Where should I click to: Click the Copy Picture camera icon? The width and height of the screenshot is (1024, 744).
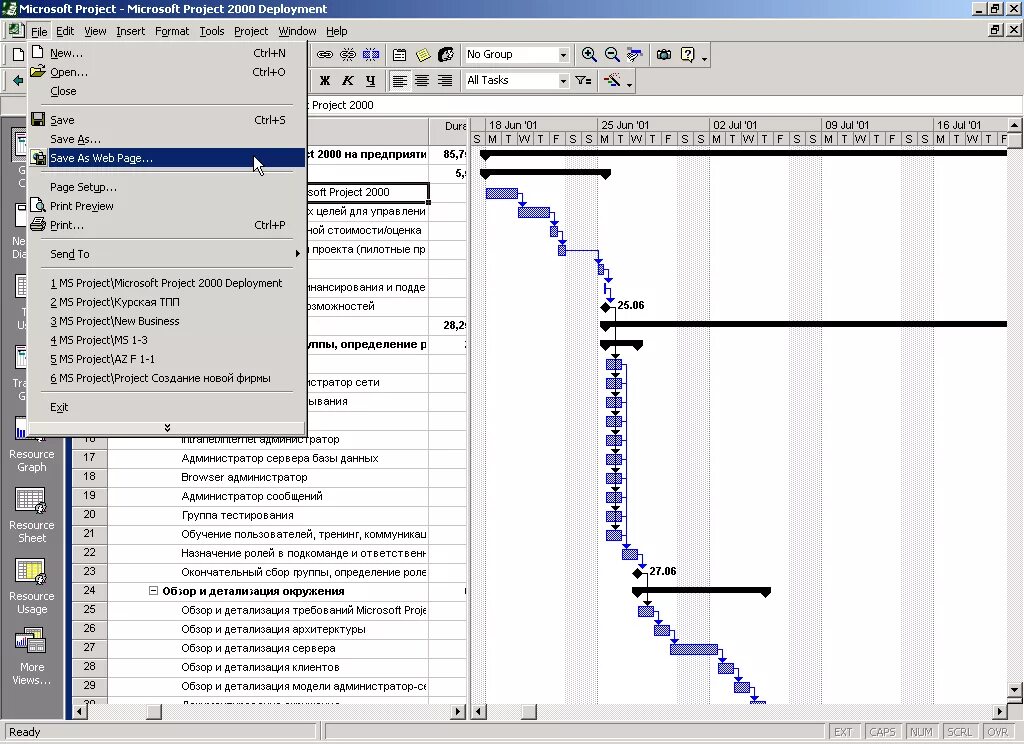664,55
